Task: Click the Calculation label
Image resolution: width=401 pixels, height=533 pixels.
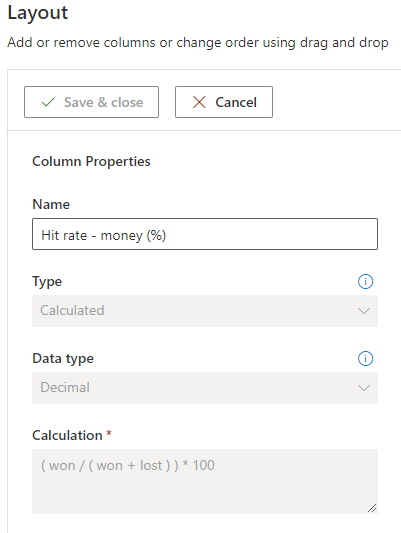Action: (x=67, y=435)
